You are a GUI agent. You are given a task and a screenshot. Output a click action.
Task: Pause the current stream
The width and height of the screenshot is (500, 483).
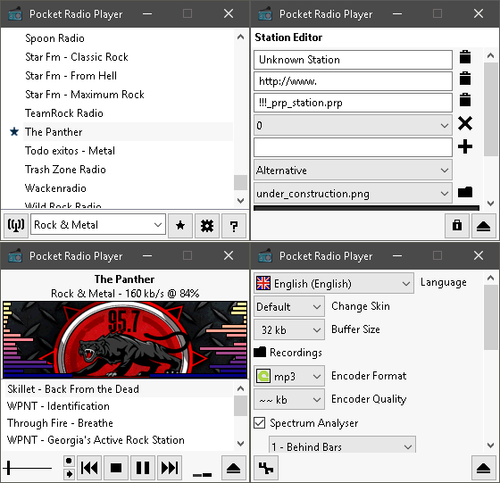click(x=143, y=468)
